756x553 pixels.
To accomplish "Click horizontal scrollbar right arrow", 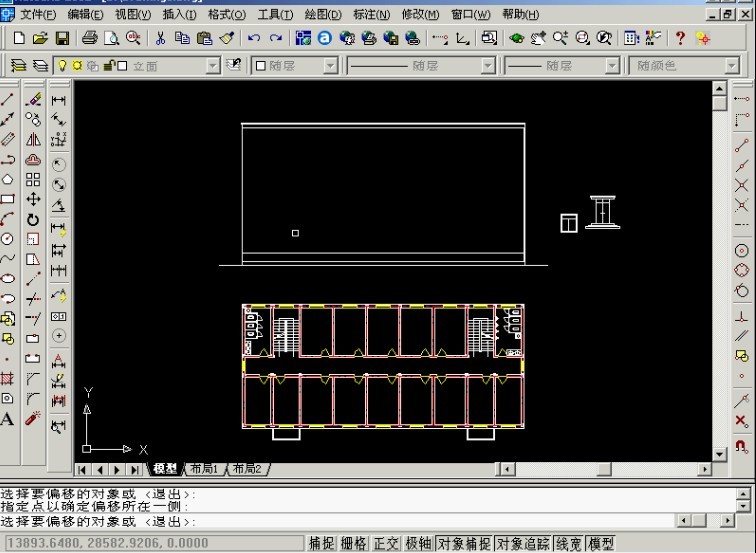I will [x=705, y=469].
